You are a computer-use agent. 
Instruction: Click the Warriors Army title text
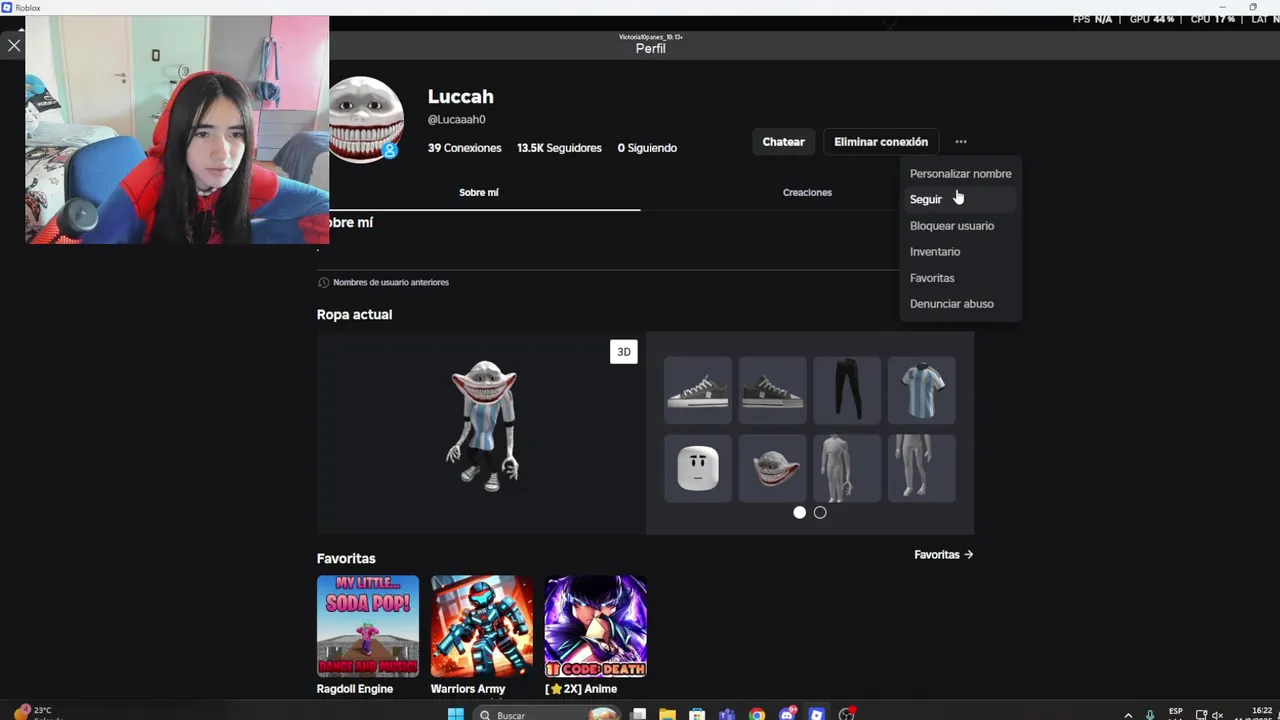(468, 689)
